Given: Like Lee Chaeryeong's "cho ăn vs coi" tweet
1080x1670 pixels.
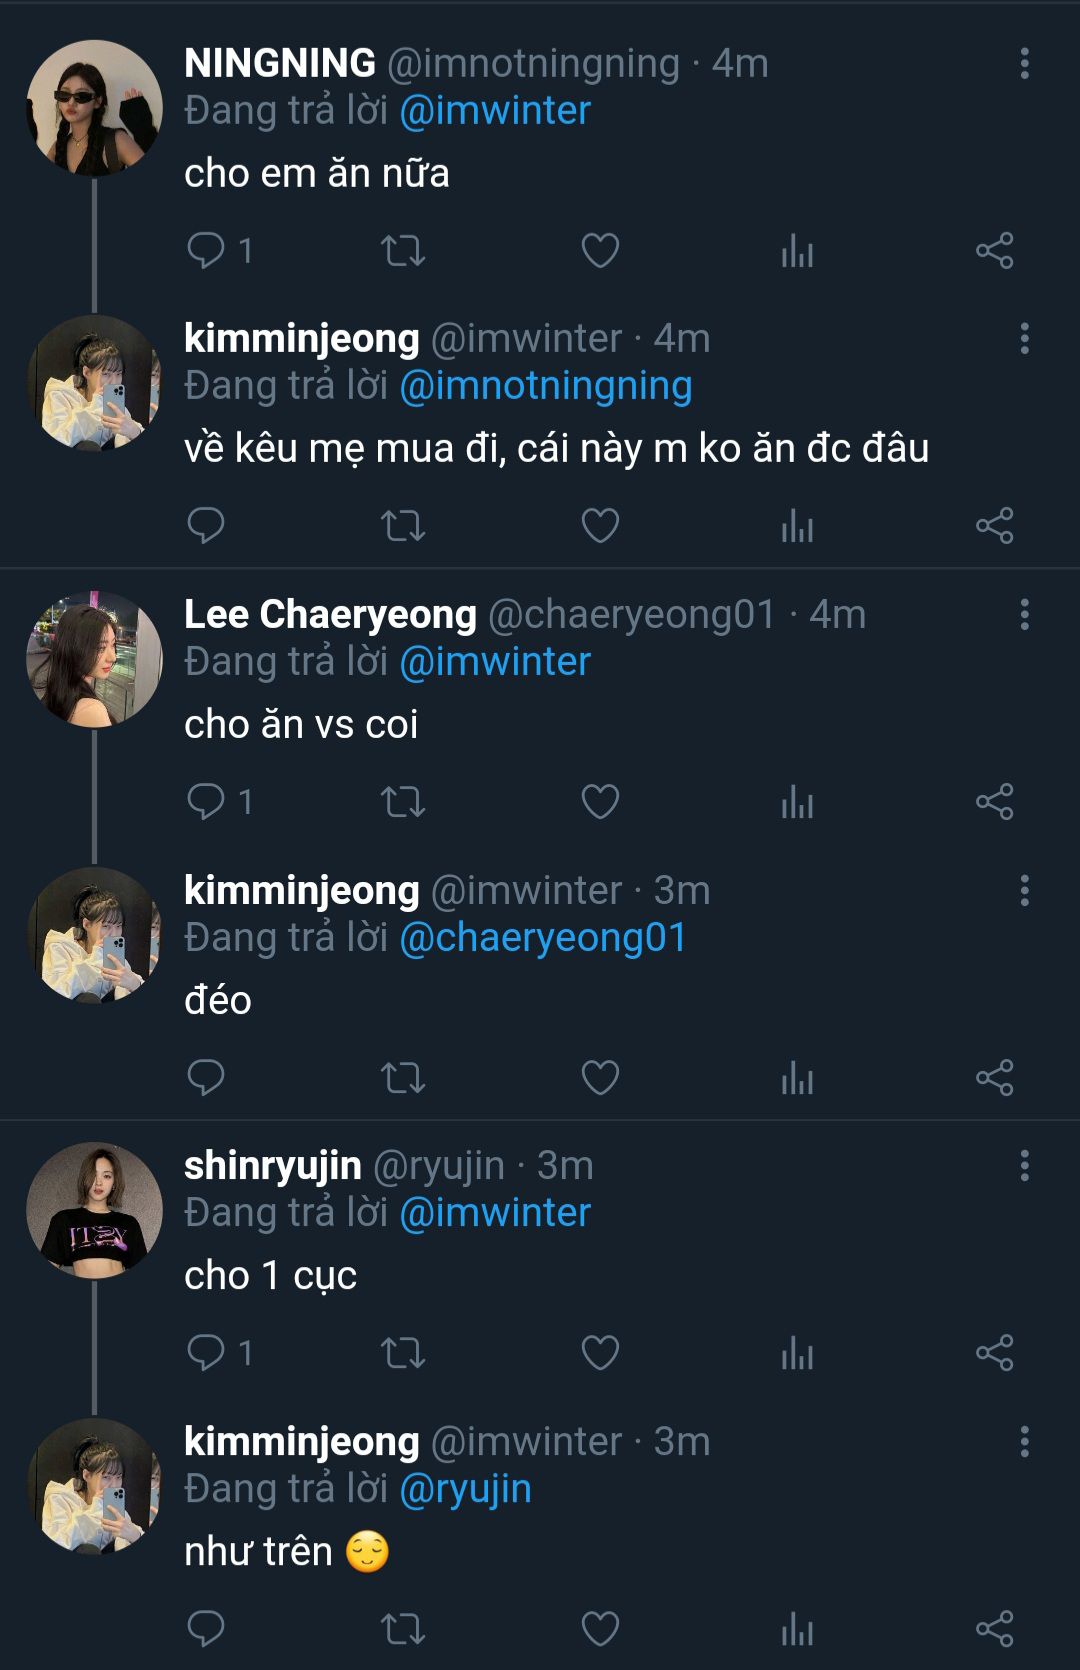Looking at the screenshot, I should tap(600, 801).
